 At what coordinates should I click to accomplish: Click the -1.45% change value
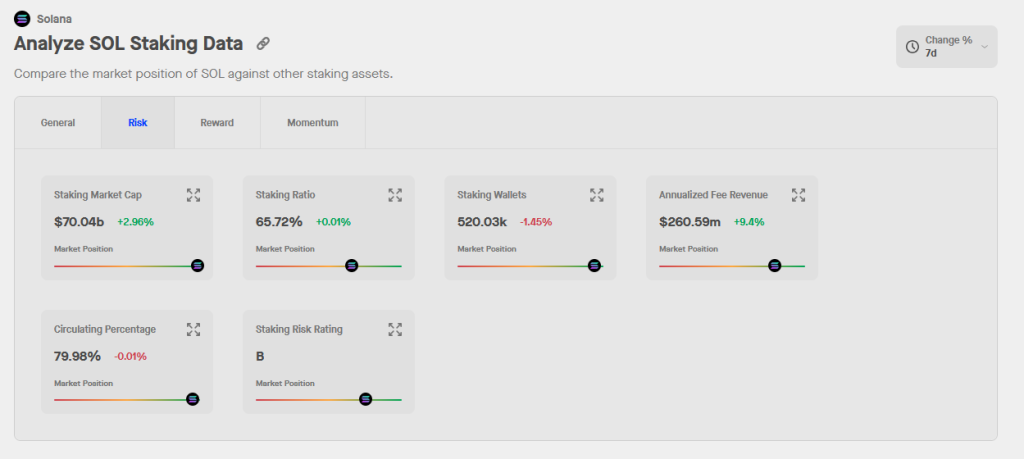(536, 222)
